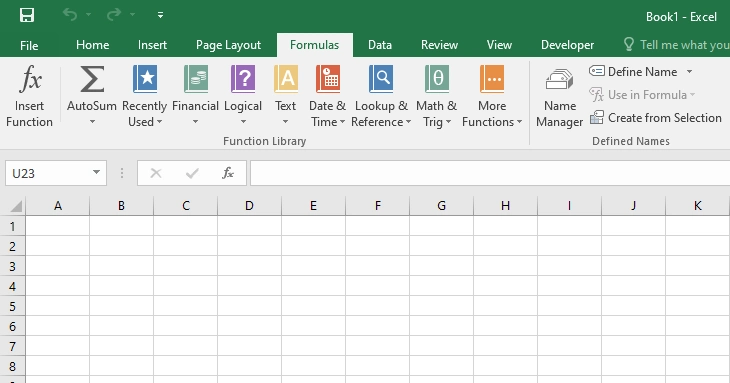Select row 8 header
The image size is (730, 383).
pyautogui.click(x=13, y=366)
